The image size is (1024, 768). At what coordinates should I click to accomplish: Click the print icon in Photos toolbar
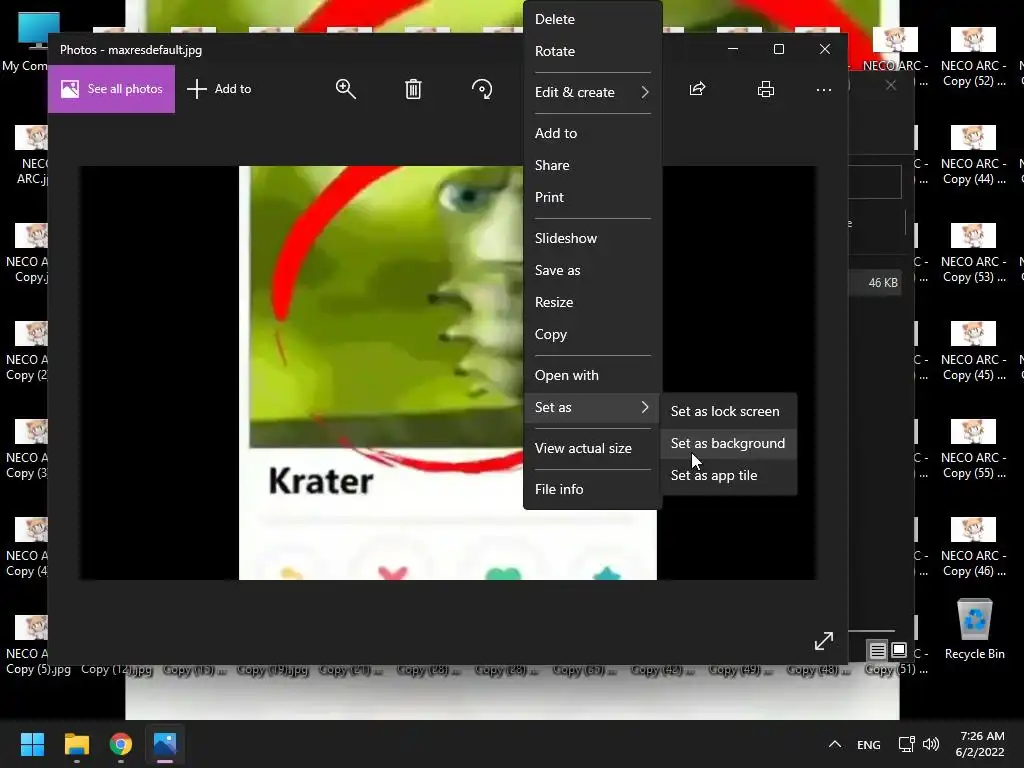click(765, 89)
